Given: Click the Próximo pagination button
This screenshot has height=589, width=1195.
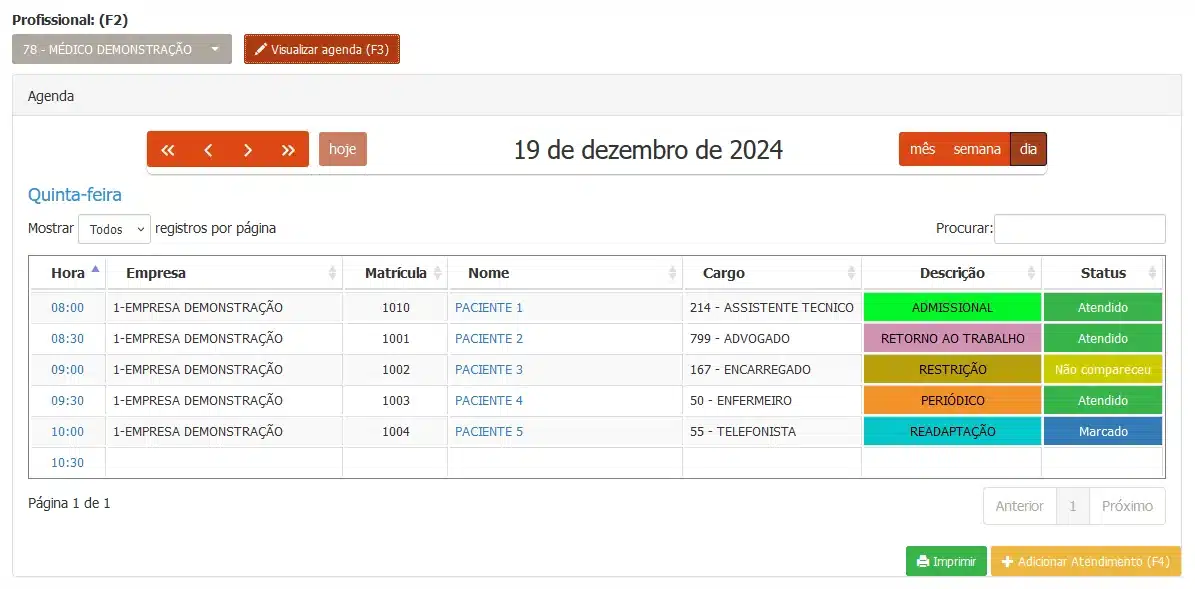Looking at the screenshot, I should coord(1128,506).
